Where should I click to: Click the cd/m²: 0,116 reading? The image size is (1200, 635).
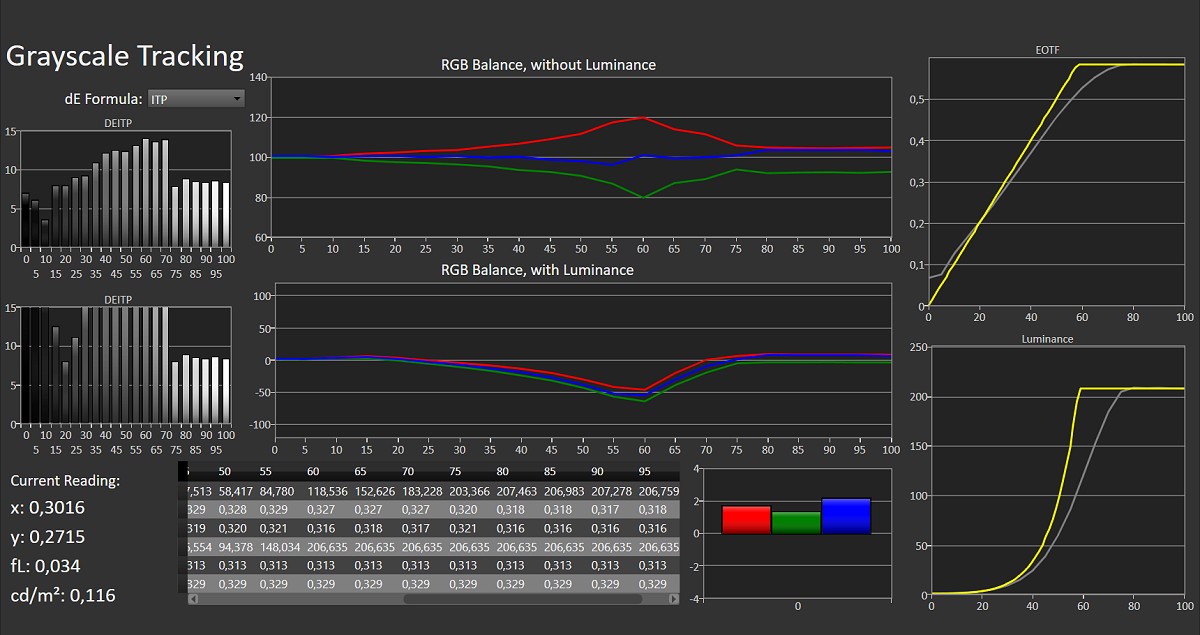pos(62,596)
